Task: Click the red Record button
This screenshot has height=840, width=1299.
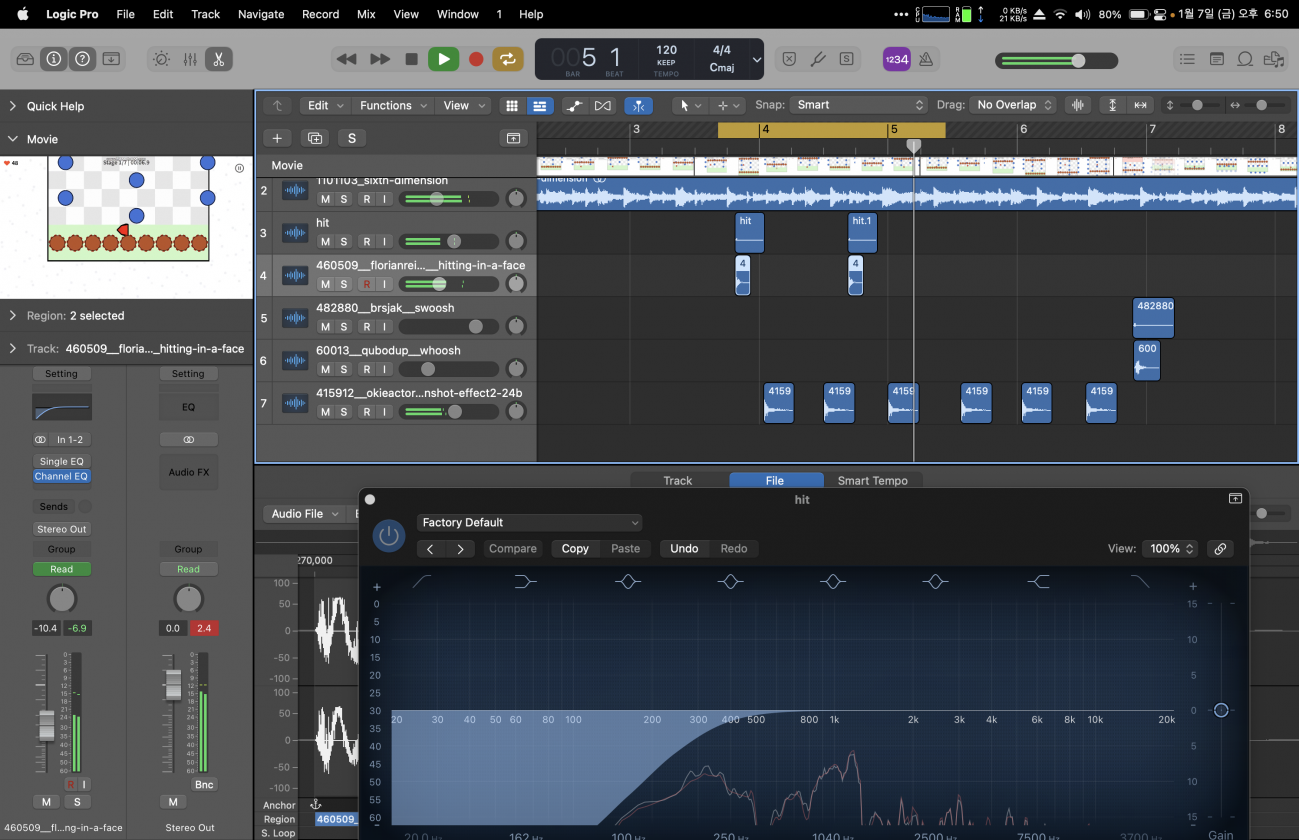Action: coord(476,59)
